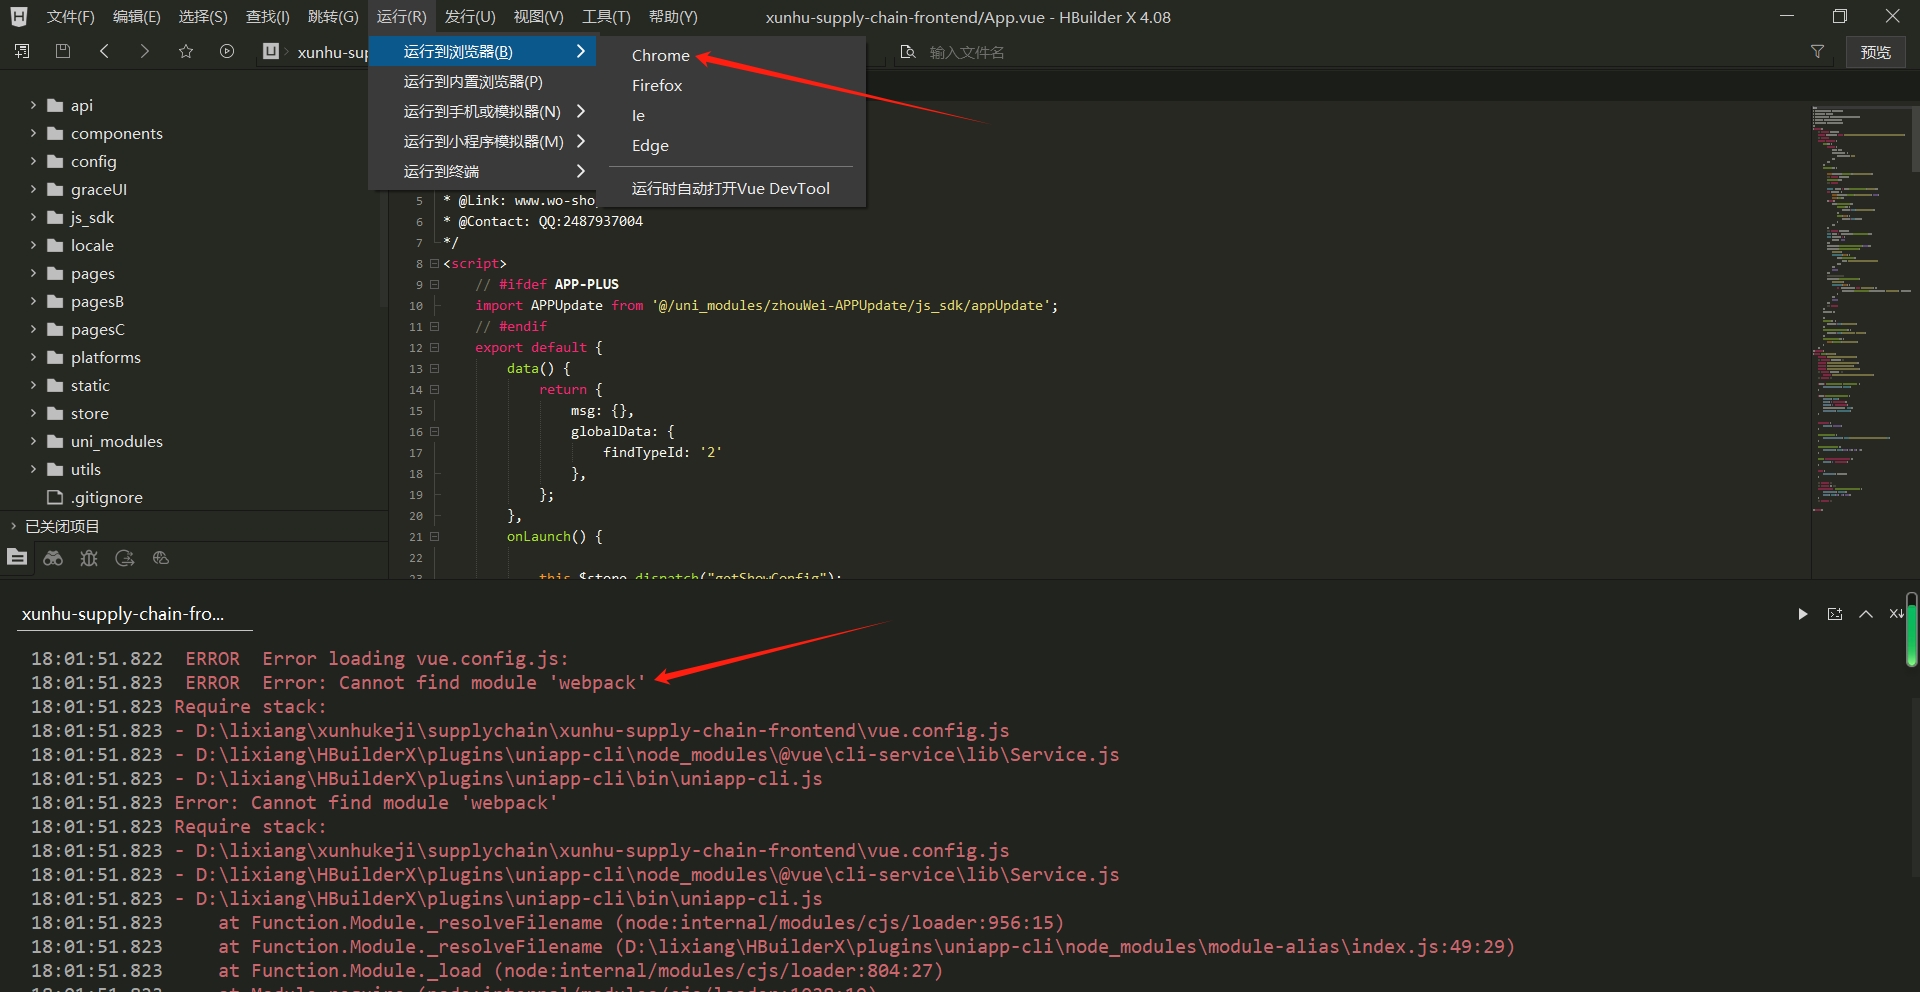This screenshot has height=992, width=1920.
Task: Open the 发行(U) menu
Action: click(x=470, y=17)
